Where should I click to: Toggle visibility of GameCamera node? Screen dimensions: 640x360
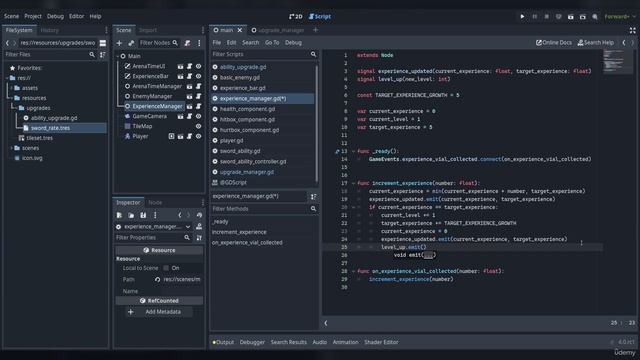tap(198, 116)
